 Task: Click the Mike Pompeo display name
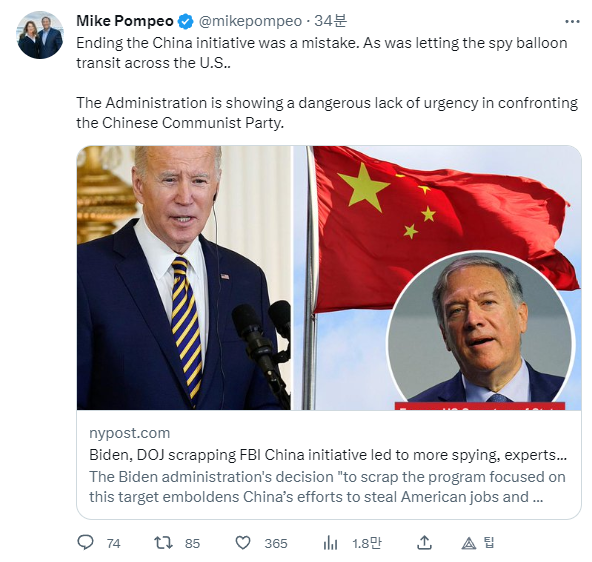[125, 21]
